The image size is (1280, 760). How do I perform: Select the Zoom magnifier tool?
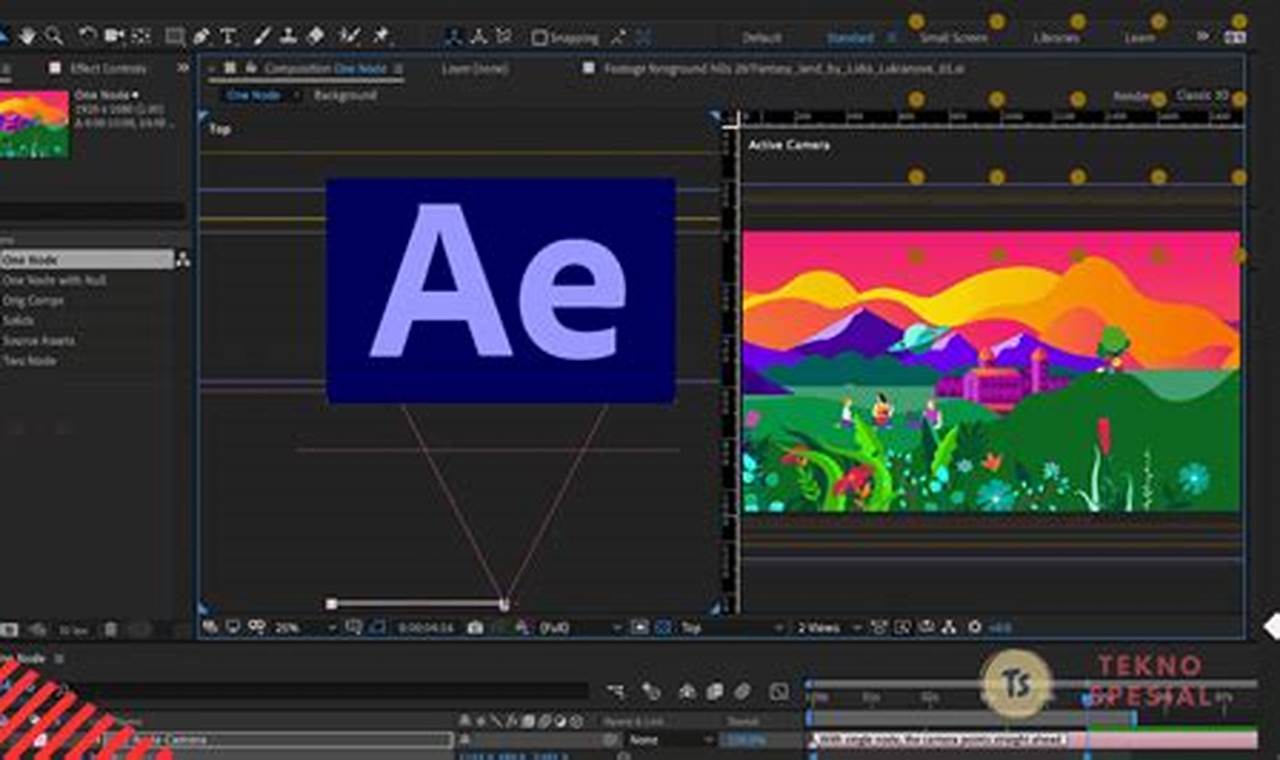point(54,36)
